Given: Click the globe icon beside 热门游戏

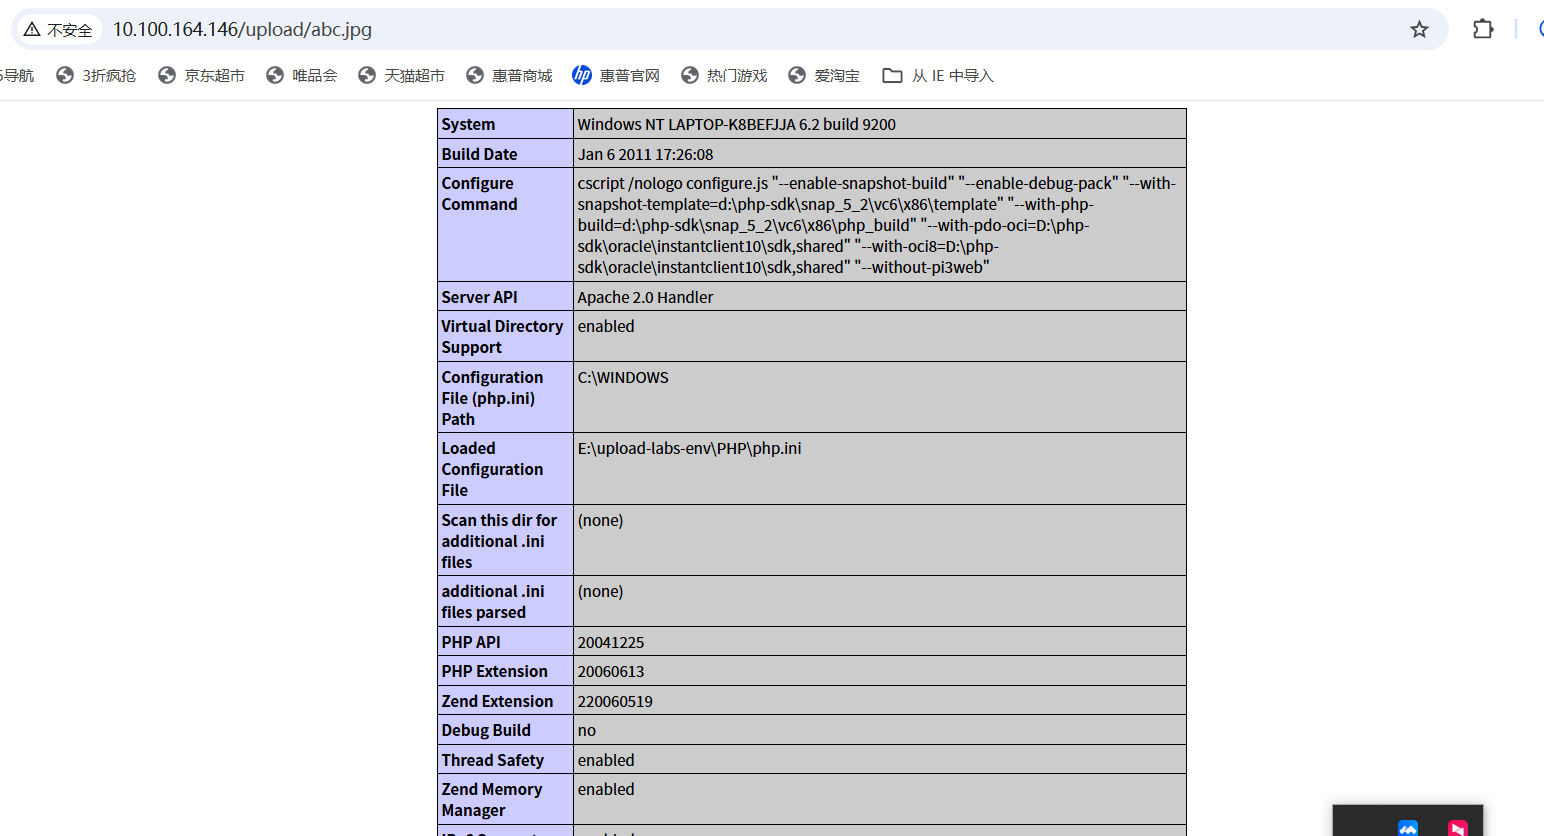Looking at the screenshot, I should coord(690,75).
